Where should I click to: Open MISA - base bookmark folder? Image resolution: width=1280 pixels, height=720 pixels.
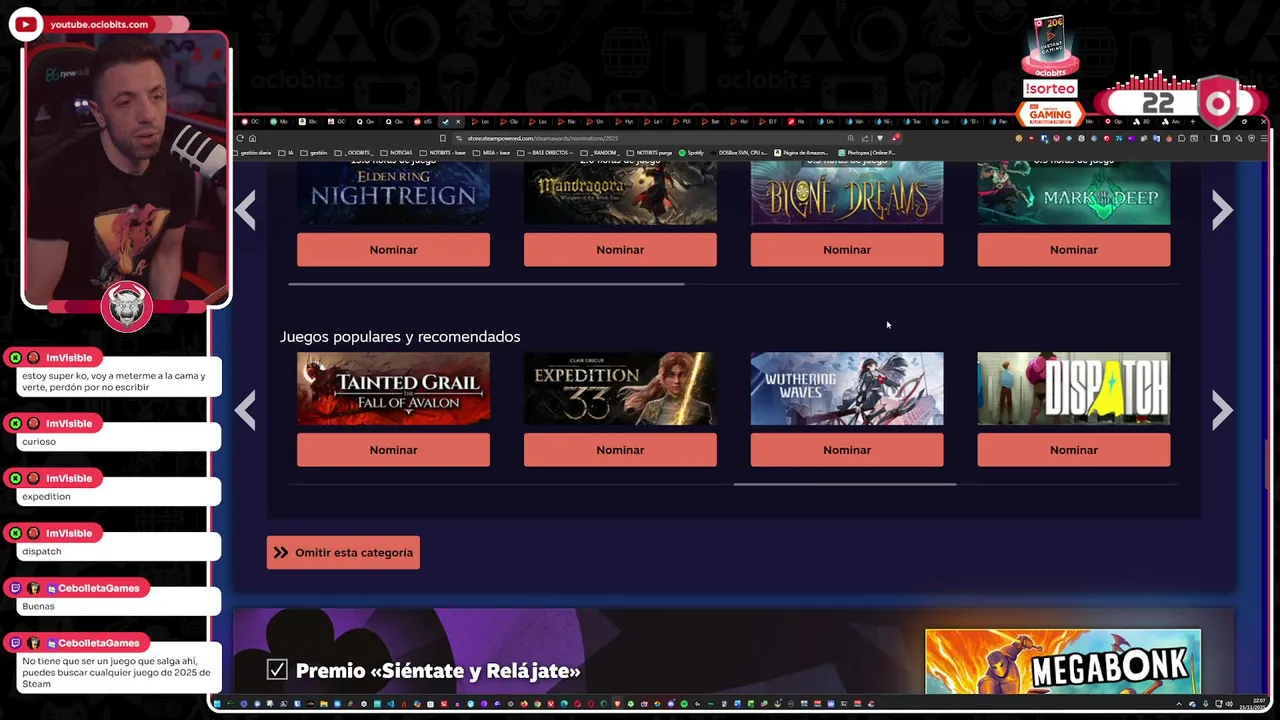coord(491,153)
